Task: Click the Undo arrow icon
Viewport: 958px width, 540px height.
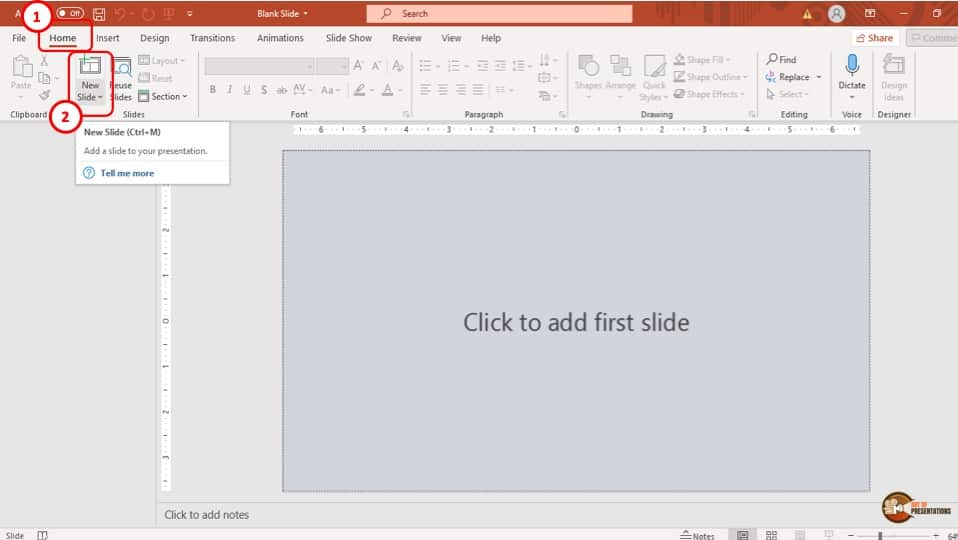Action: click(x=120, y=13)
